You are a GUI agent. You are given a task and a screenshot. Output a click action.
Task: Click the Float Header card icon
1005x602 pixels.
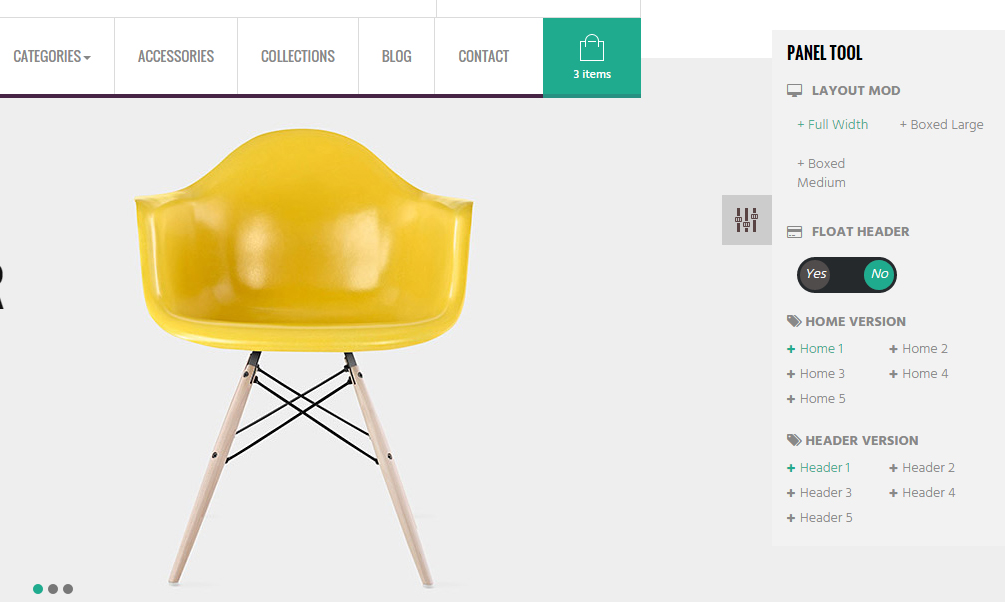click(794, 232)
